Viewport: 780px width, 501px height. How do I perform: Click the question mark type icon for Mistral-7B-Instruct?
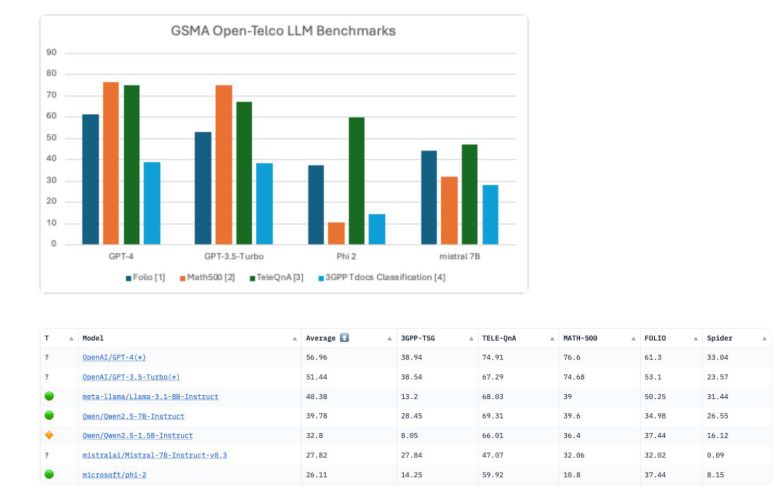[45, 455]
